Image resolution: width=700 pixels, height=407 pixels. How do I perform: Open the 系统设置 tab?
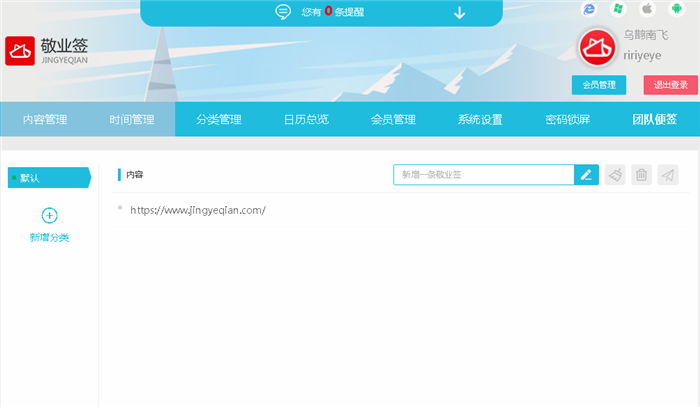[480, 119]
